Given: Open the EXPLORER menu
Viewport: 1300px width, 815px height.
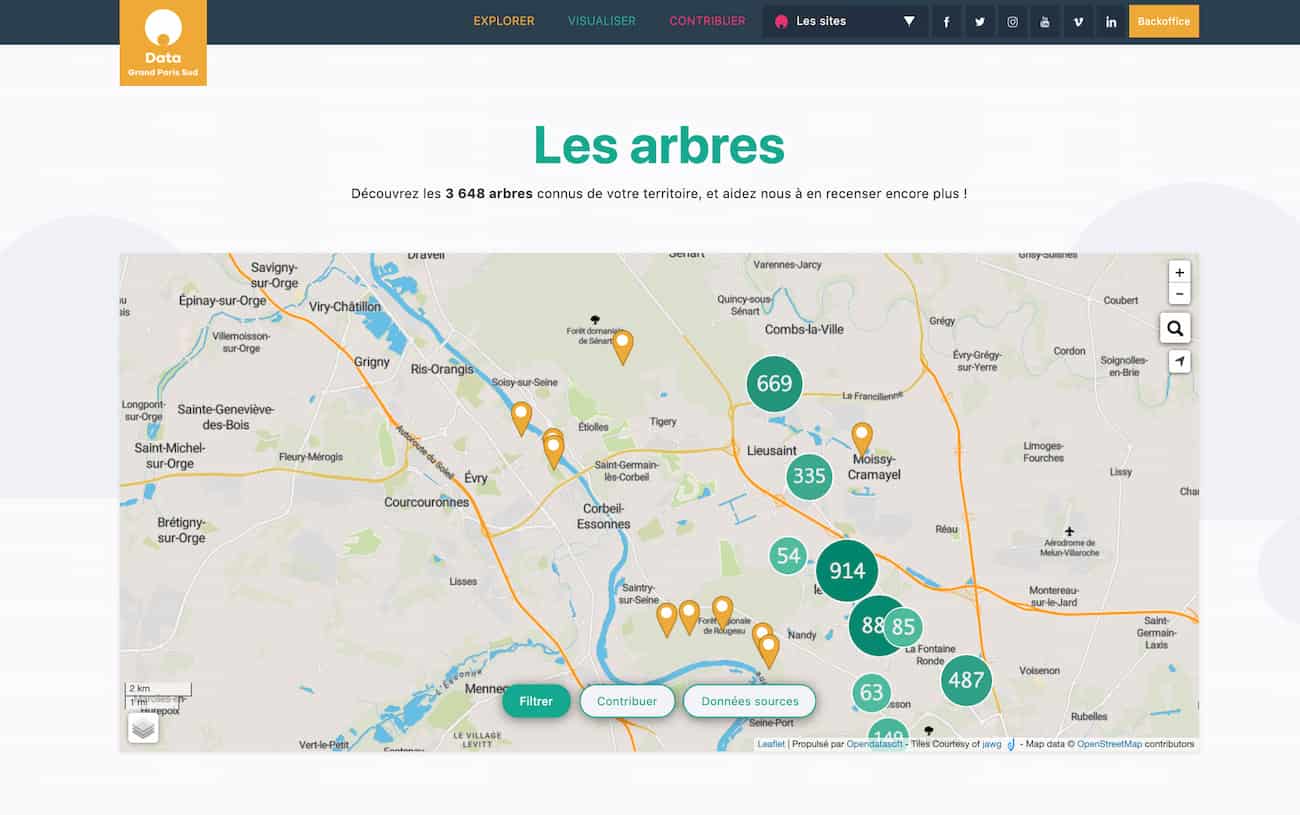Looking at the screenshot, I should 504,21.
